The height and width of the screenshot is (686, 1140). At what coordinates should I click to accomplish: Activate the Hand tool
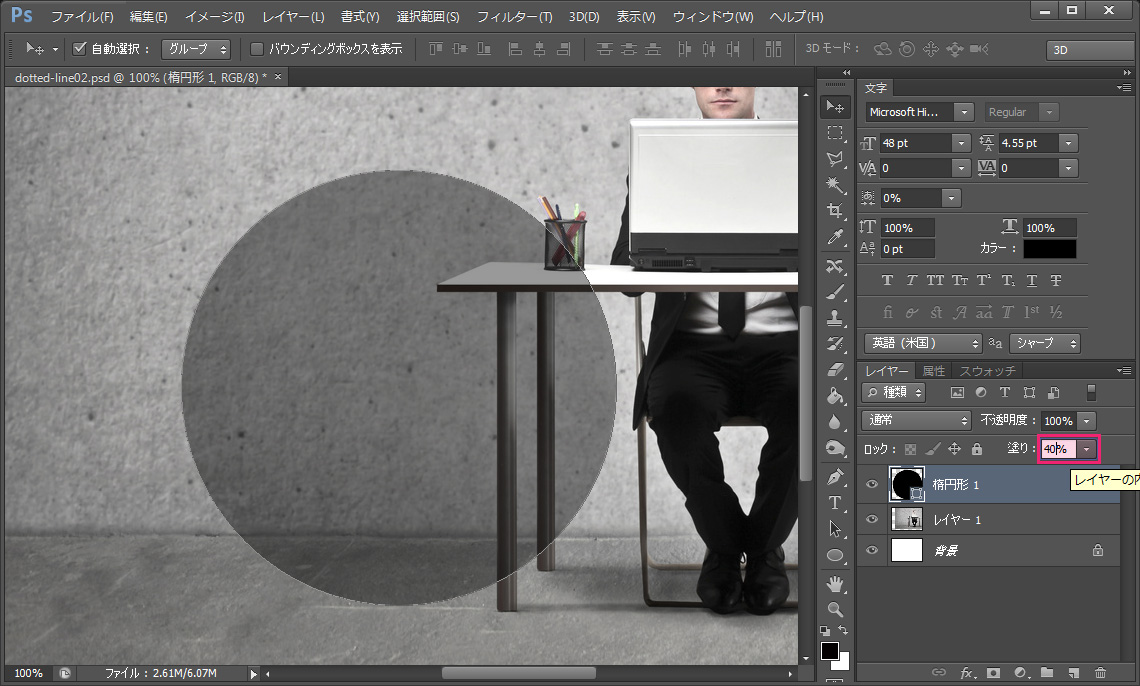pos(835,583)
